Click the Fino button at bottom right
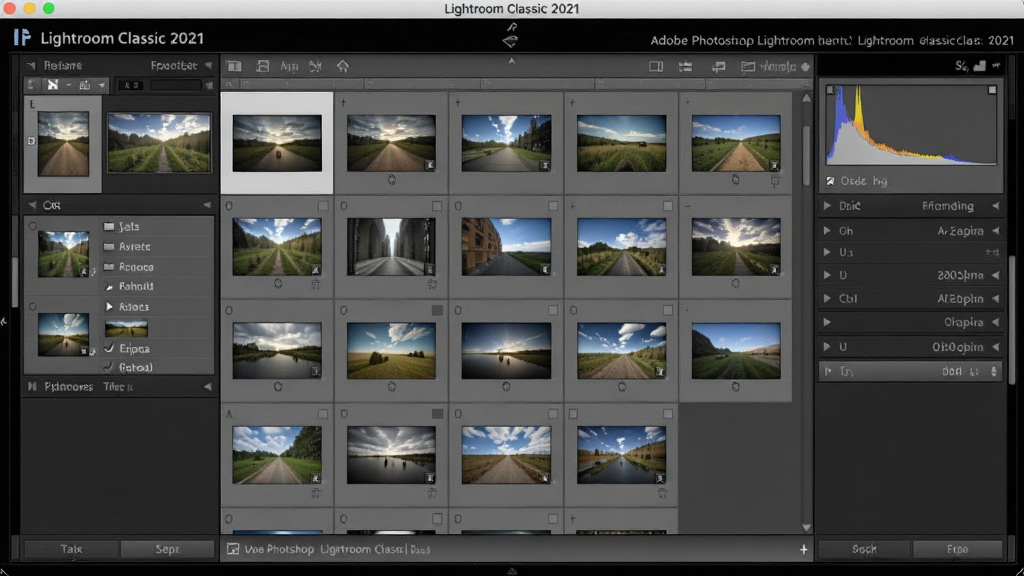This screenshot has height=576, width=1024. tap(957, 549)
